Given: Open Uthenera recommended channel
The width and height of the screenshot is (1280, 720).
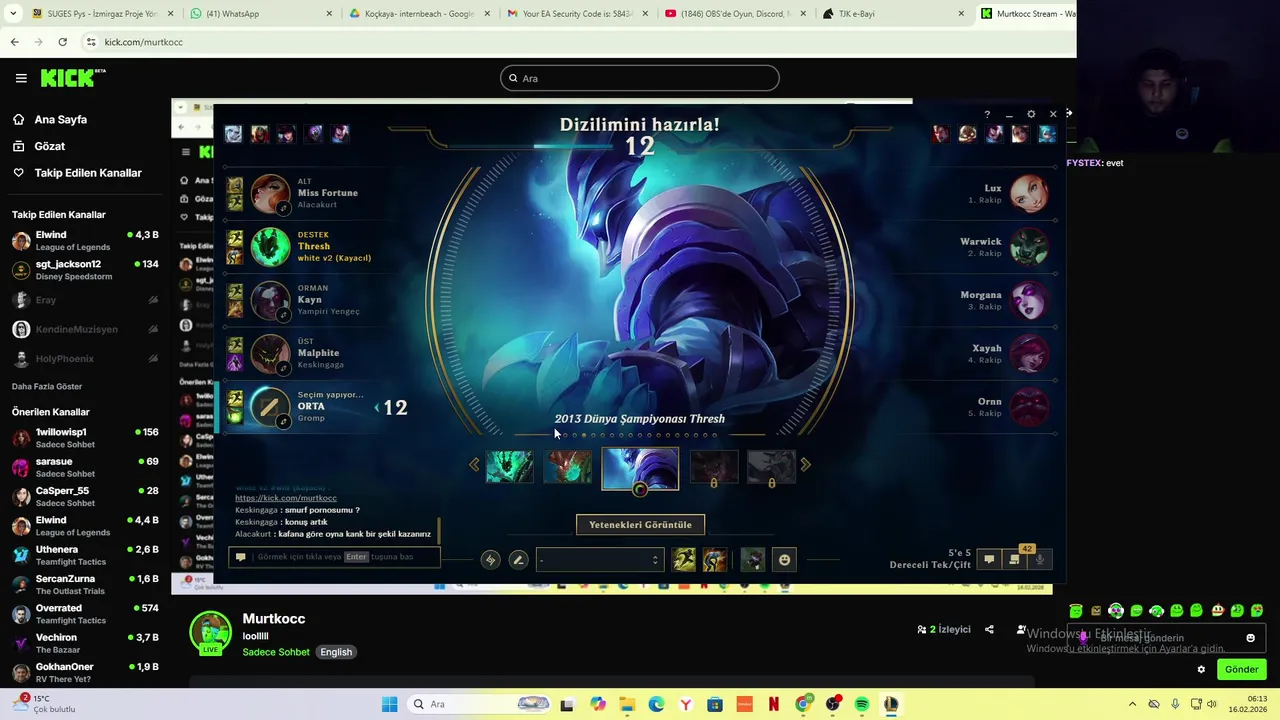Looking at the screenshot, I should click(x=85, y=555).
